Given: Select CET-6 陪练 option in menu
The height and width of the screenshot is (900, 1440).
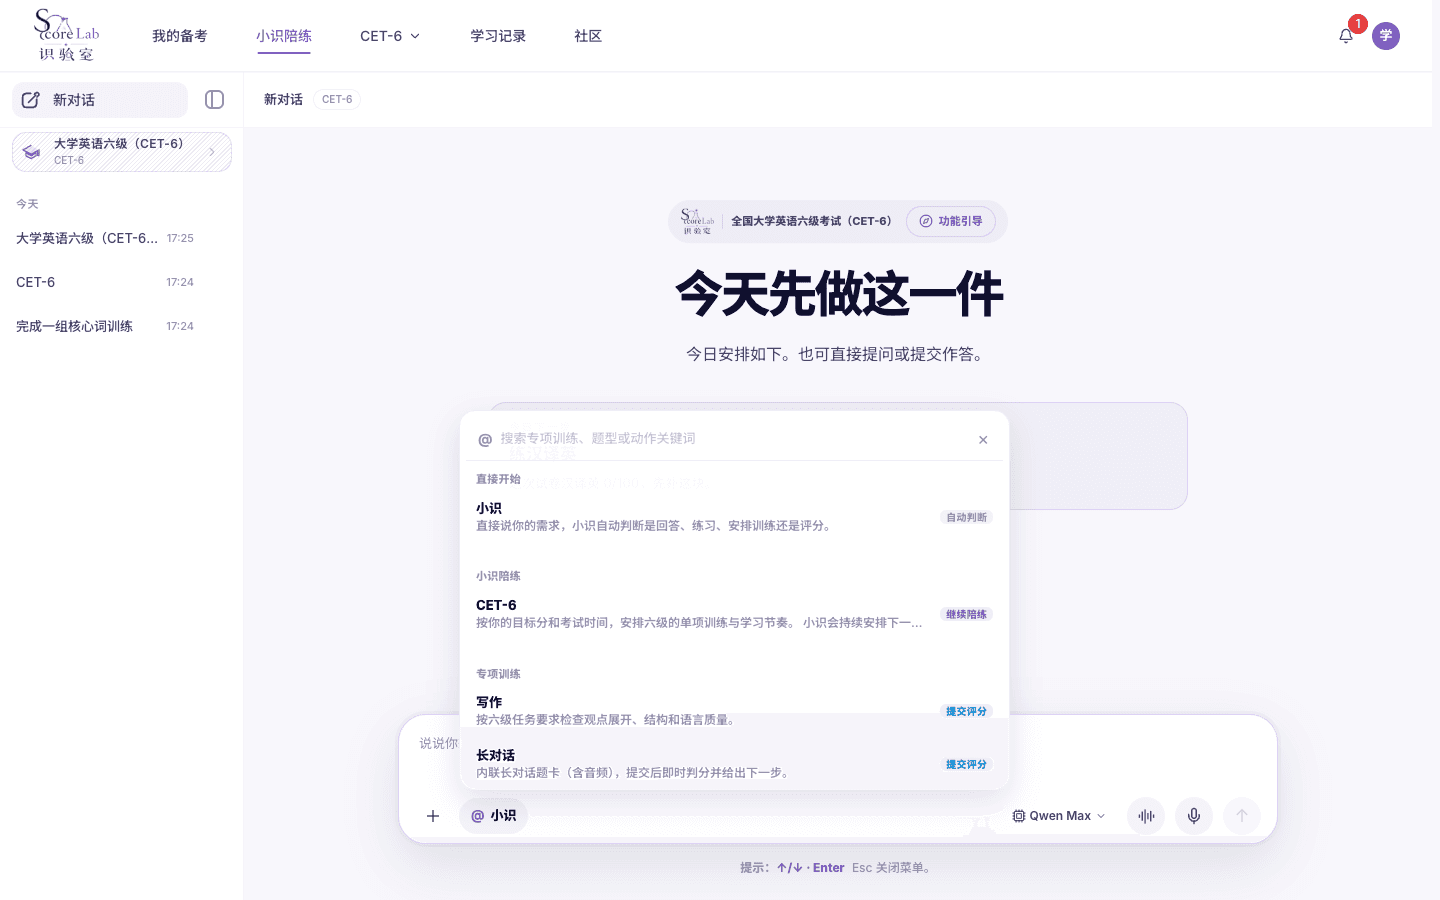Looking at the screenshot, I should [734, 614].
